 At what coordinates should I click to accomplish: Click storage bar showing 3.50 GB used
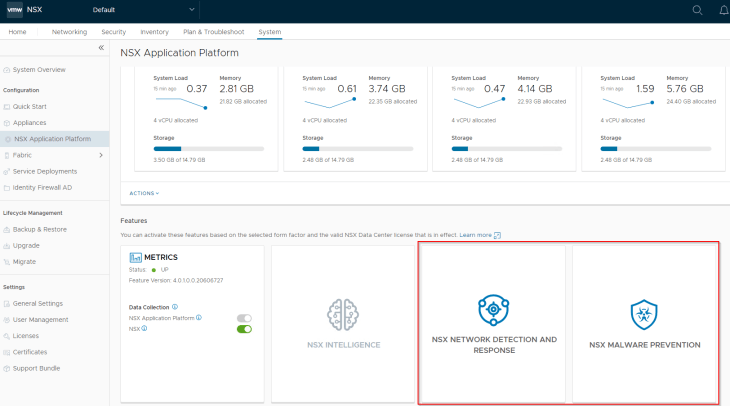coord(209,149)
